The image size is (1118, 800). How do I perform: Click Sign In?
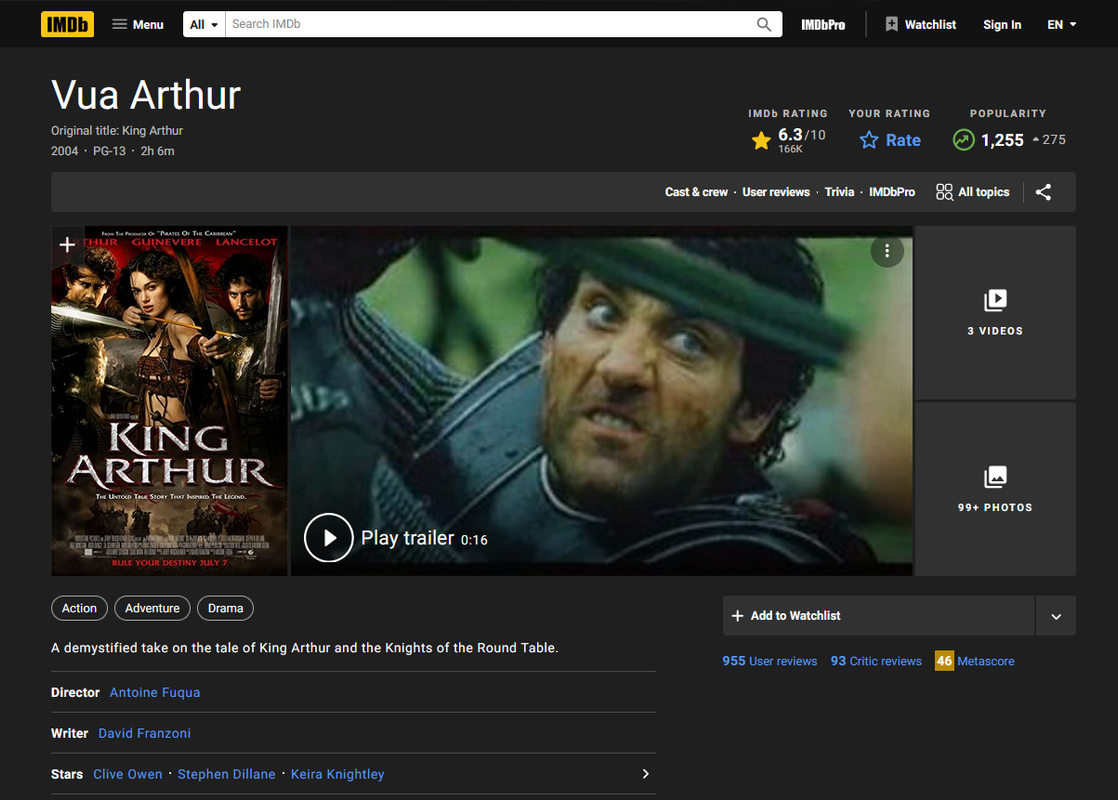(1002, 24)
